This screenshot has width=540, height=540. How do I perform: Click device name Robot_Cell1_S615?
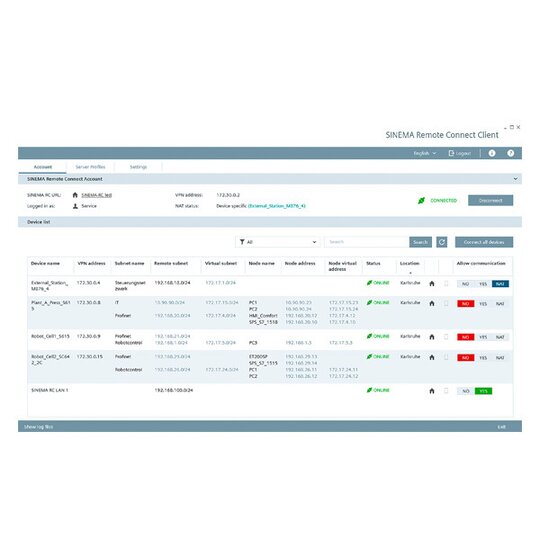[50, 336]
